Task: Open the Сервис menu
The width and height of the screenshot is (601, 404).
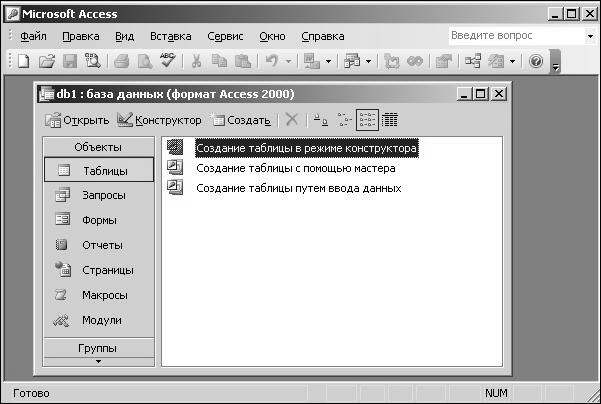Action: [225, 36]
